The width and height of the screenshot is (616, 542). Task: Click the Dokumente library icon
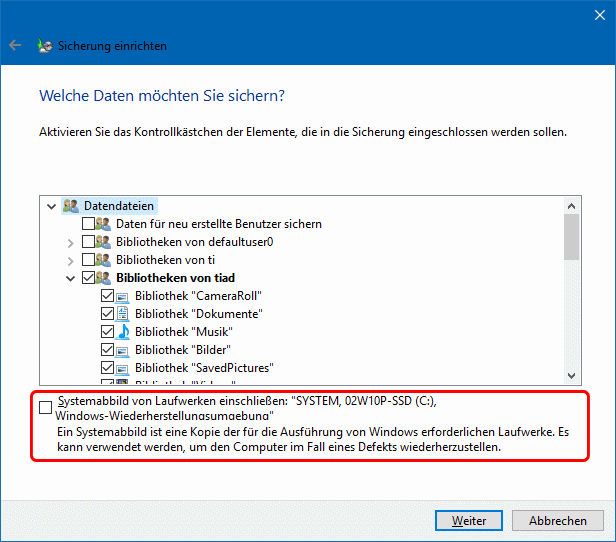pos(123,314)
